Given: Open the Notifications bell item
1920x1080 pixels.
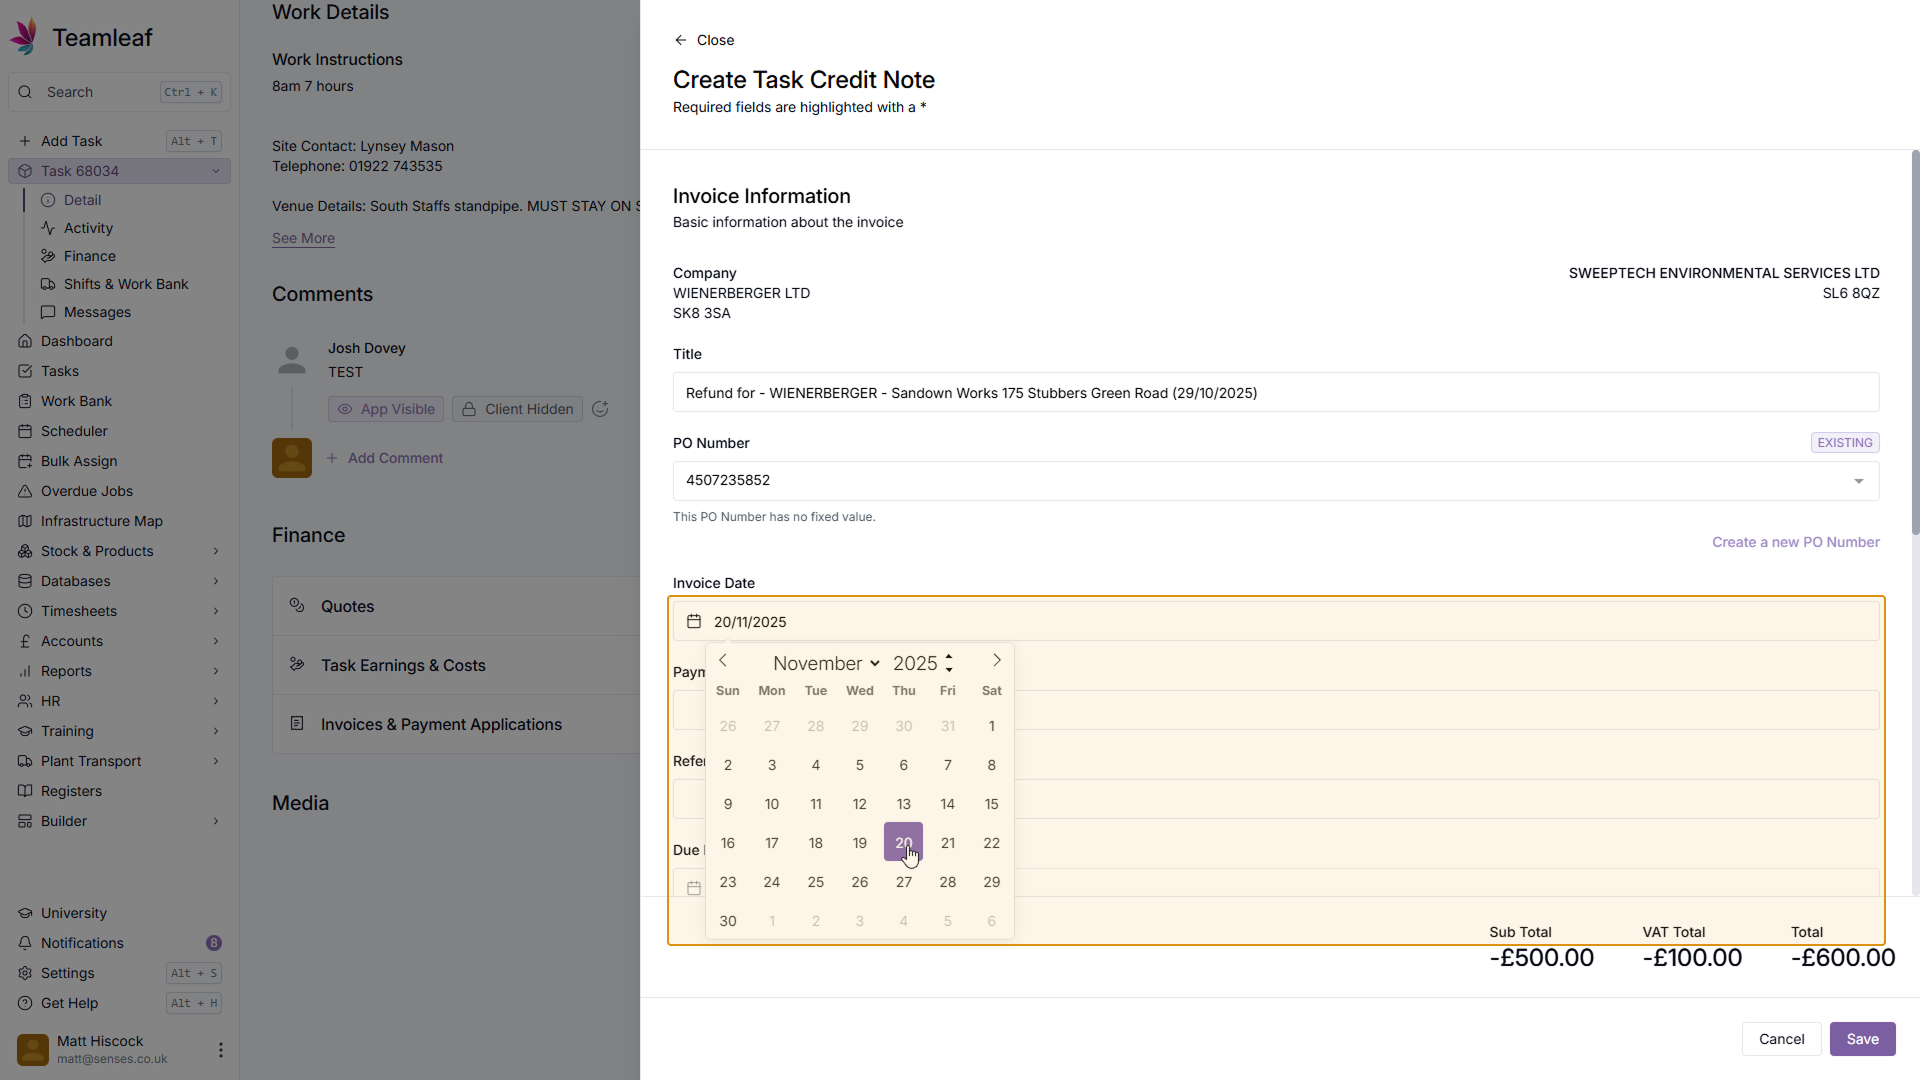Looking at the screenshot, I should pyautogui.click(x=82, y=943).
